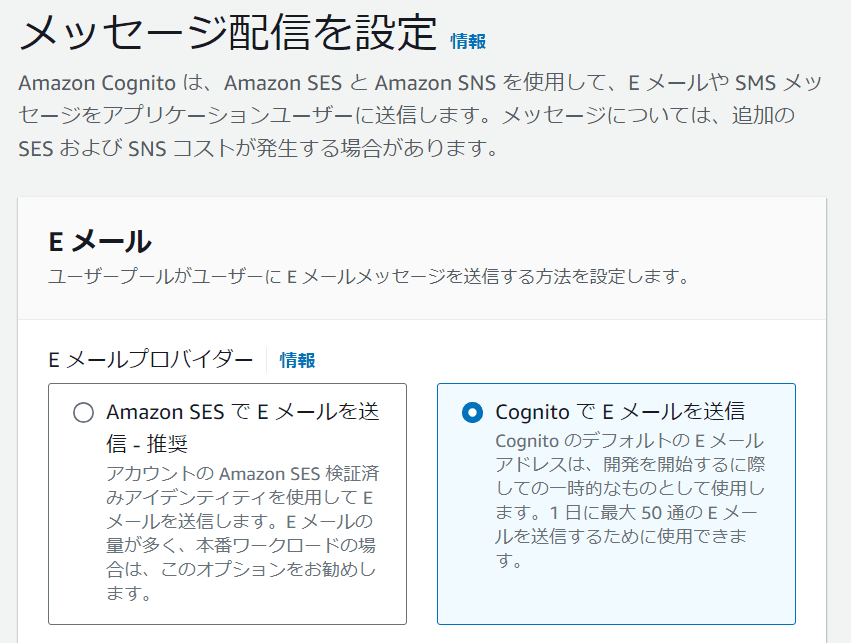Click the ユーザープール email section subtitle
This screenshot has width=851, height=643.
[368, 276]
